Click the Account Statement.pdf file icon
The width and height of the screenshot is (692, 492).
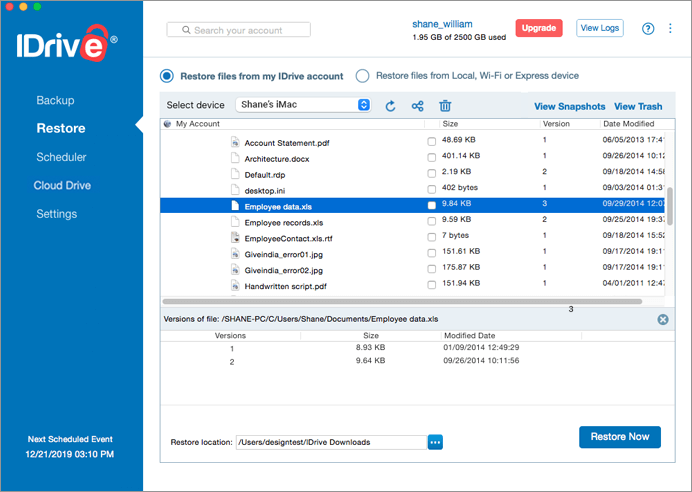coord(235,142)
